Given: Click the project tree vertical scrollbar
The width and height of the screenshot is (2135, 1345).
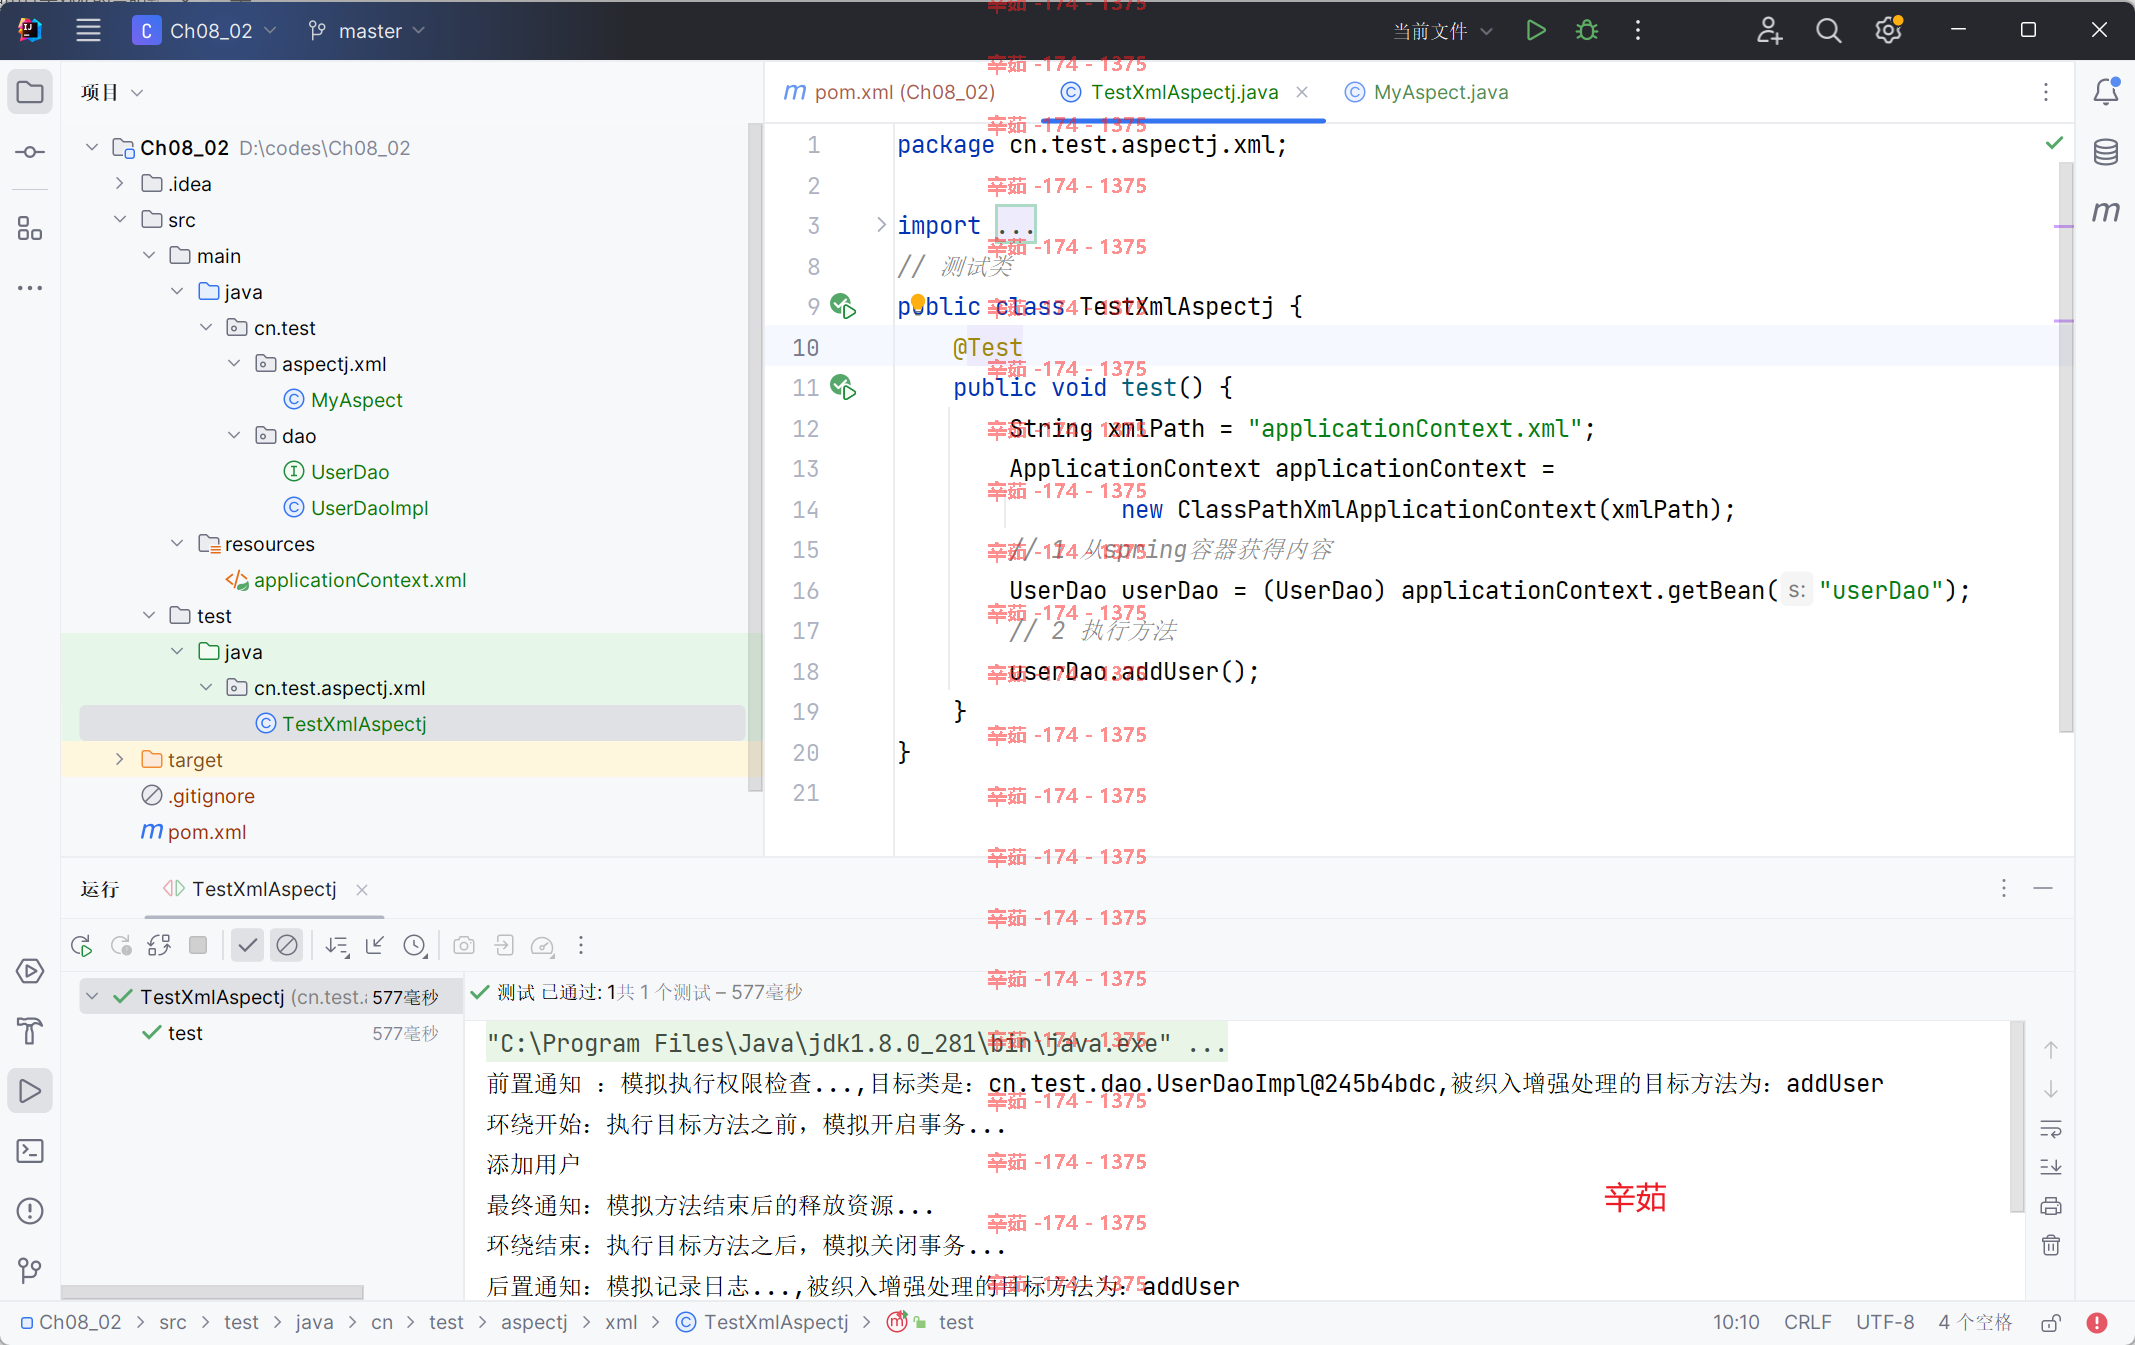Looking at the screenshot, I should [755, 458].
